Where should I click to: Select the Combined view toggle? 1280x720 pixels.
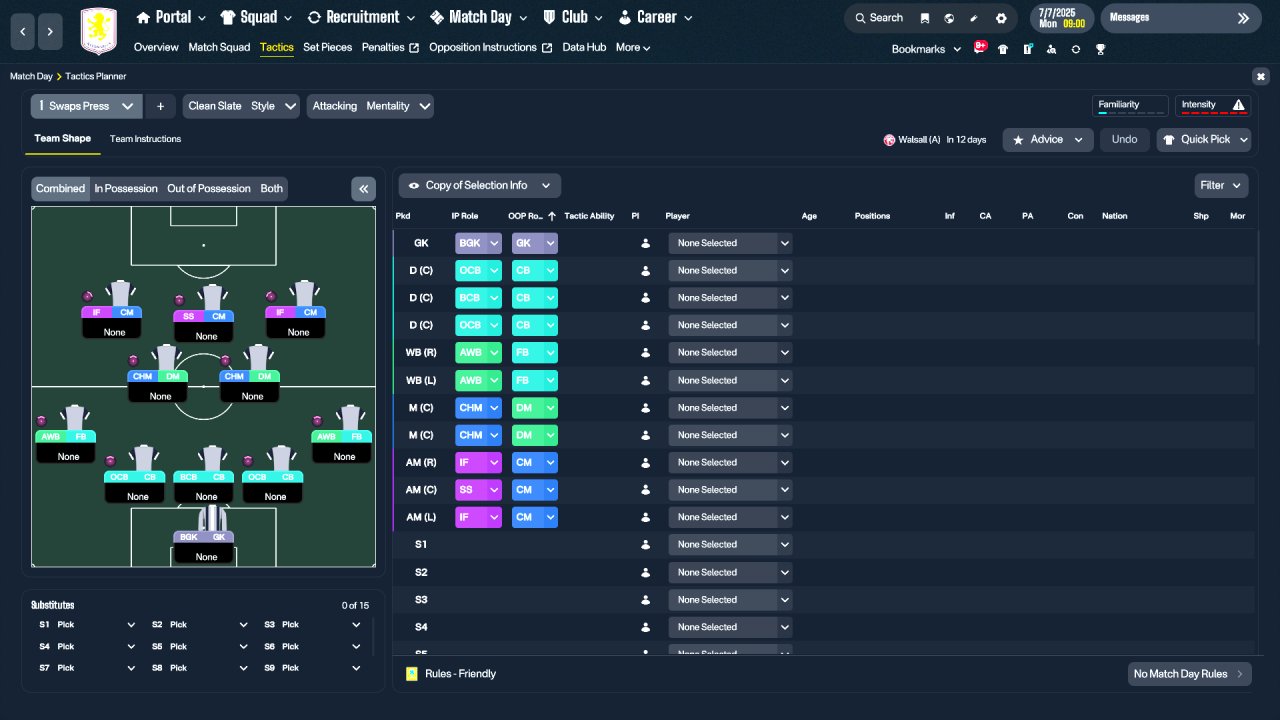coord(60,188)
